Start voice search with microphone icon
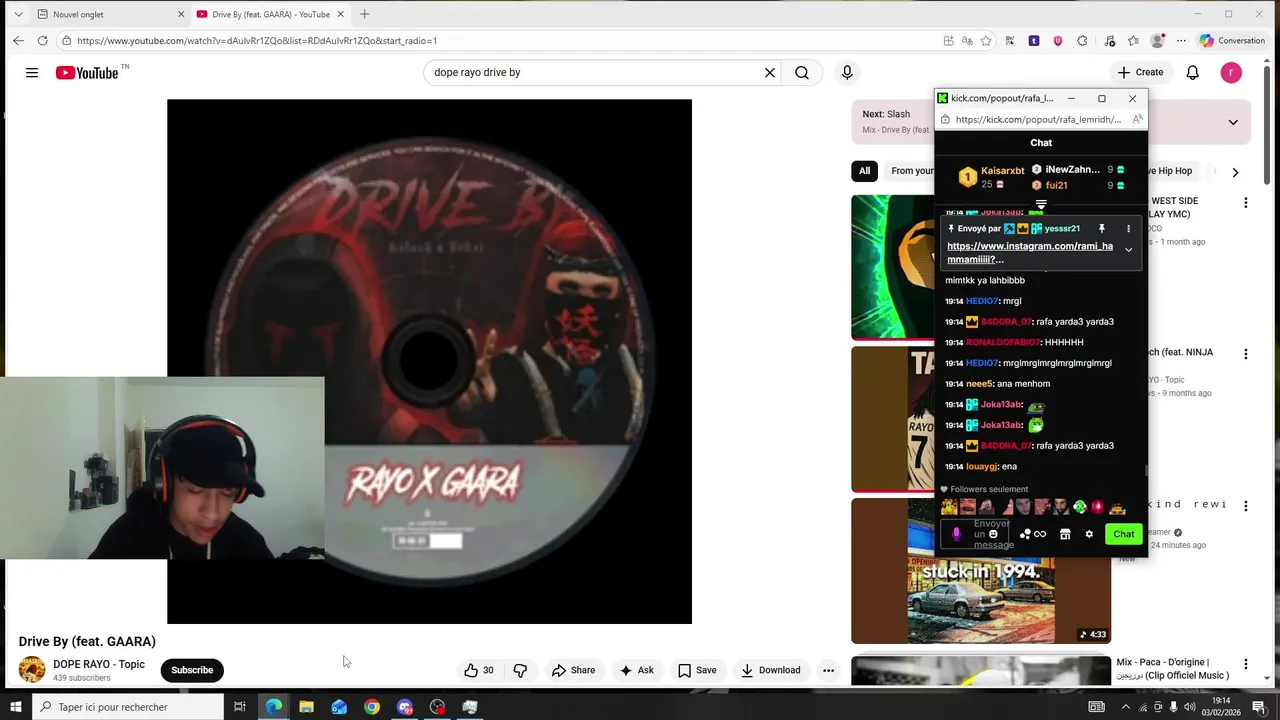 point(847,73)
